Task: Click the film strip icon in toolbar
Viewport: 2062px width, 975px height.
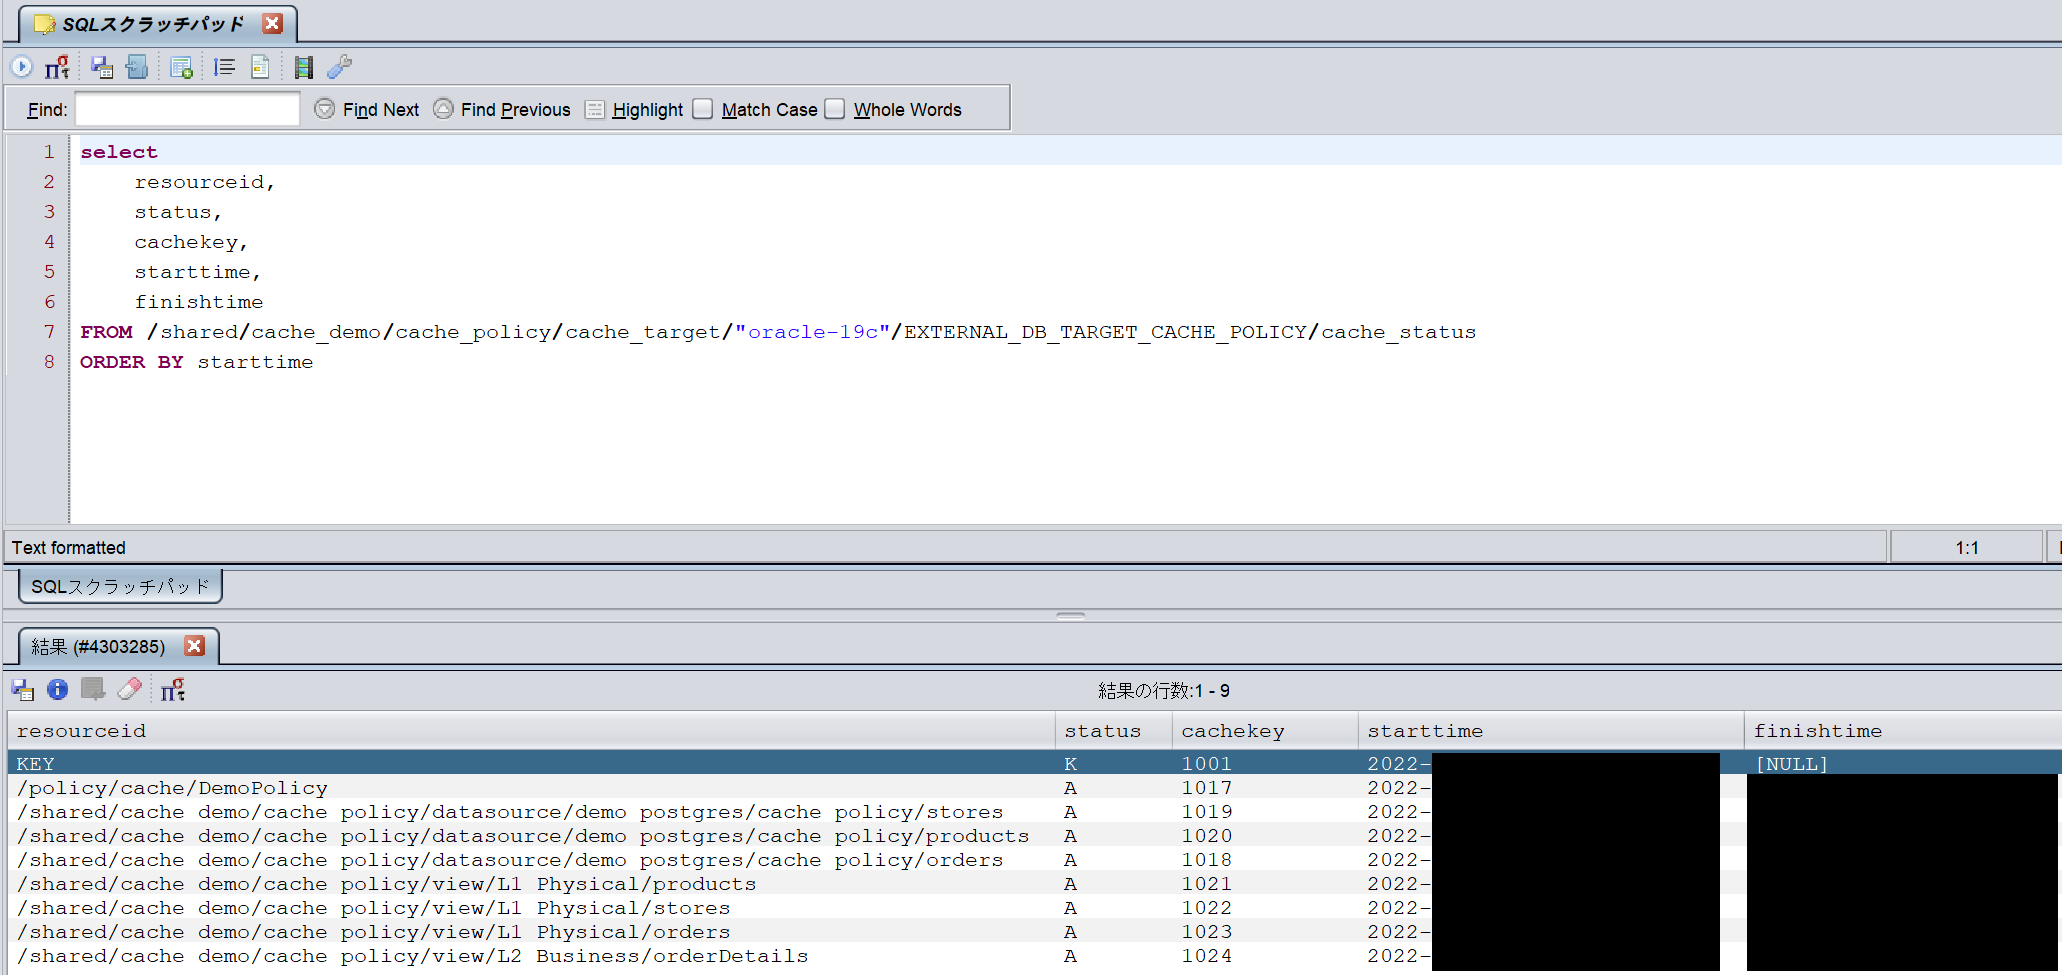Action: (304, 67)
